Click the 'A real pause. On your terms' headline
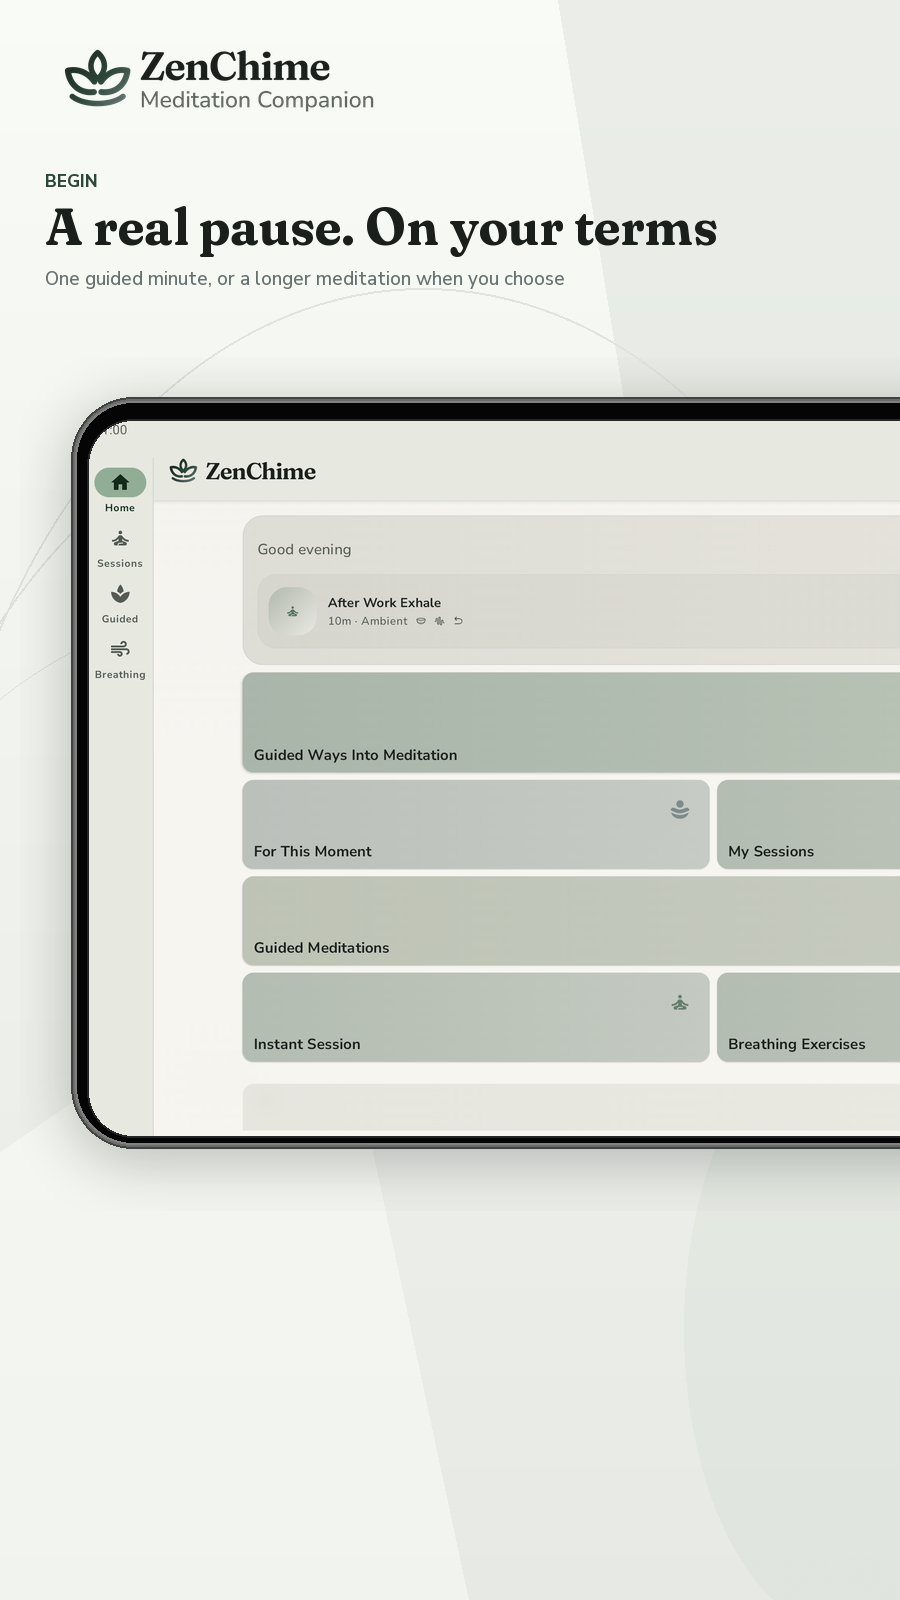This screenshot has width=900, height=1600. point(381,228)
